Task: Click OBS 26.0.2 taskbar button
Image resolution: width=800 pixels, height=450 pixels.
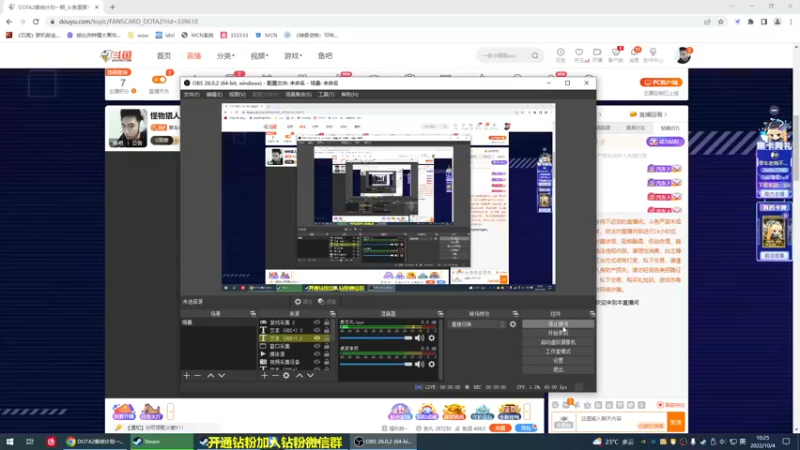Action: click(384, 442)
